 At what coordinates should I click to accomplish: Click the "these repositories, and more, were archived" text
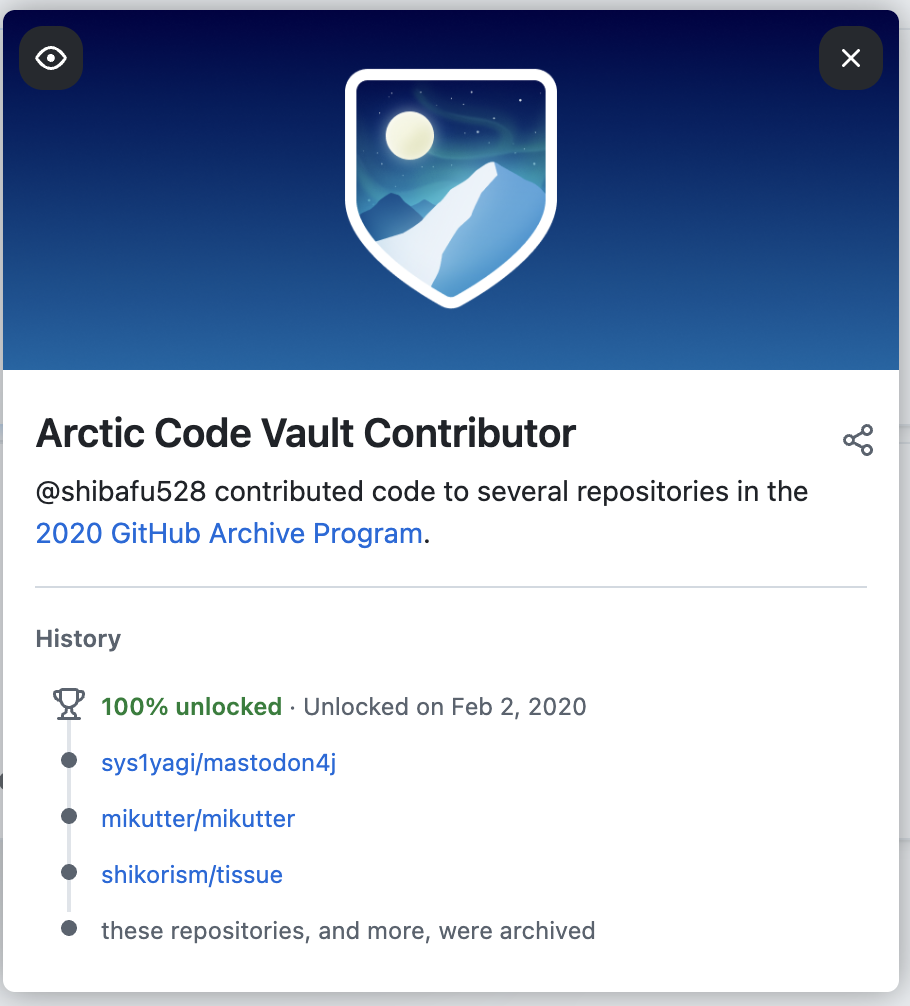pos(348,931)
